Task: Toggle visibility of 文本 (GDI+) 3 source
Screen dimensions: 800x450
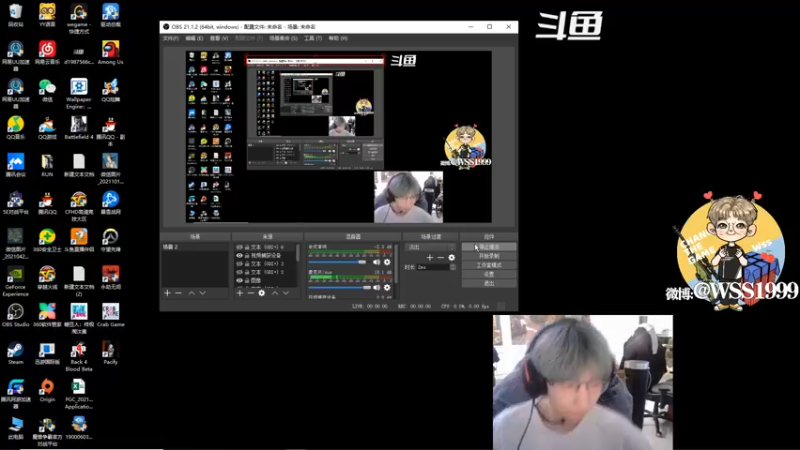Action: tap(239, 264)
